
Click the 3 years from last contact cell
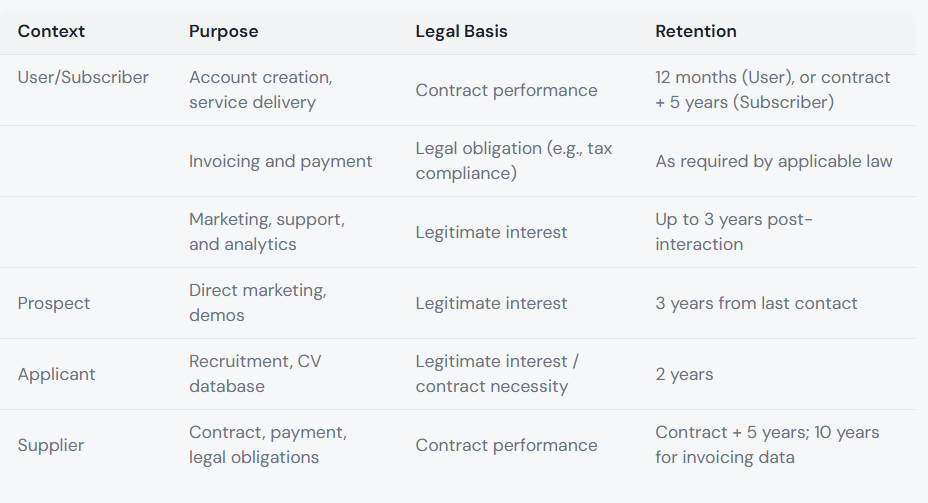point(756,303)
